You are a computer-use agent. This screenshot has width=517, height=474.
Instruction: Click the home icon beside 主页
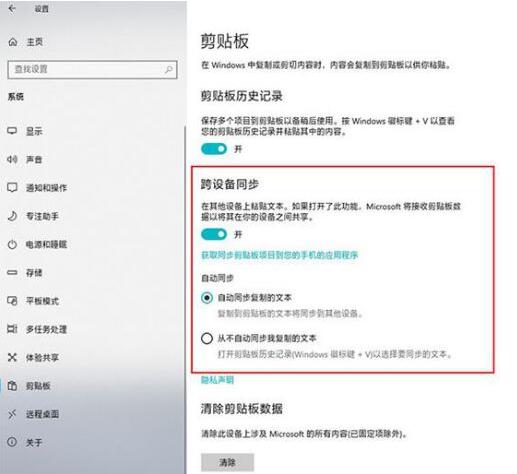[x=13, y=42]
